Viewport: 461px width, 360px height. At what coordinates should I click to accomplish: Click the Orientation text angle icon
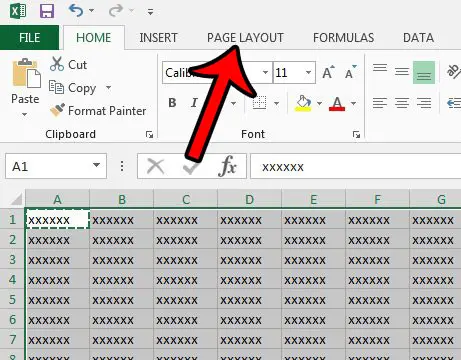[x=454, y=72]
